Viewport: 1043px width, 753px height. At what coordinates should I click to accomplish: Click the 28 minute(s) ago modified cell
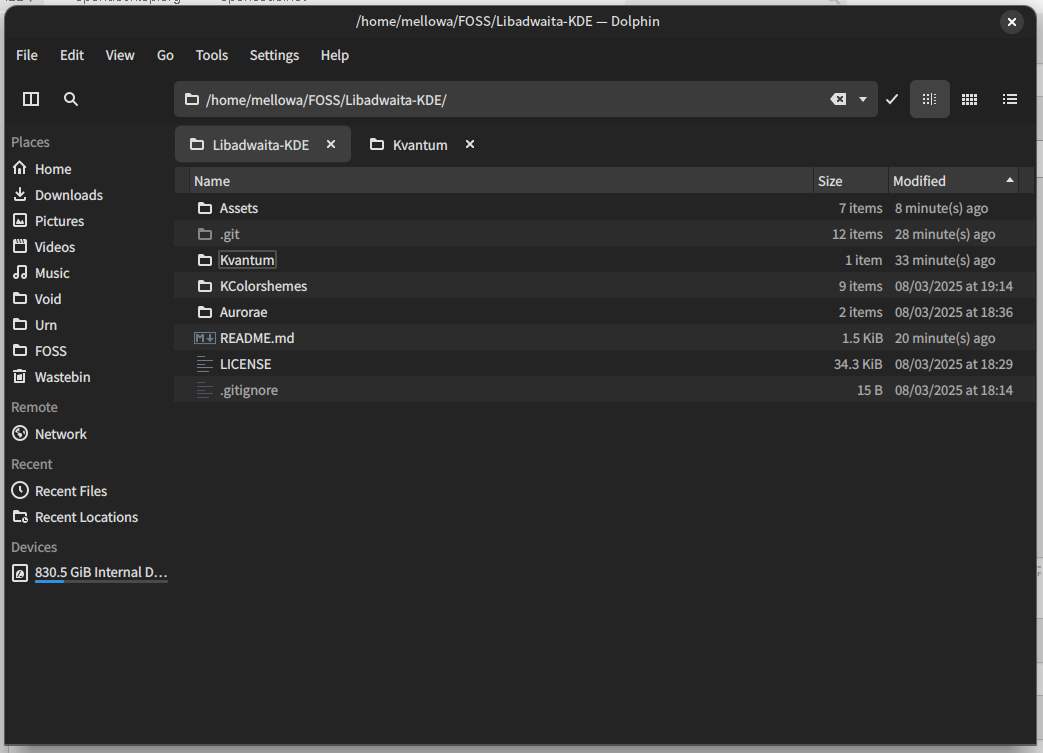click(945, 234)
